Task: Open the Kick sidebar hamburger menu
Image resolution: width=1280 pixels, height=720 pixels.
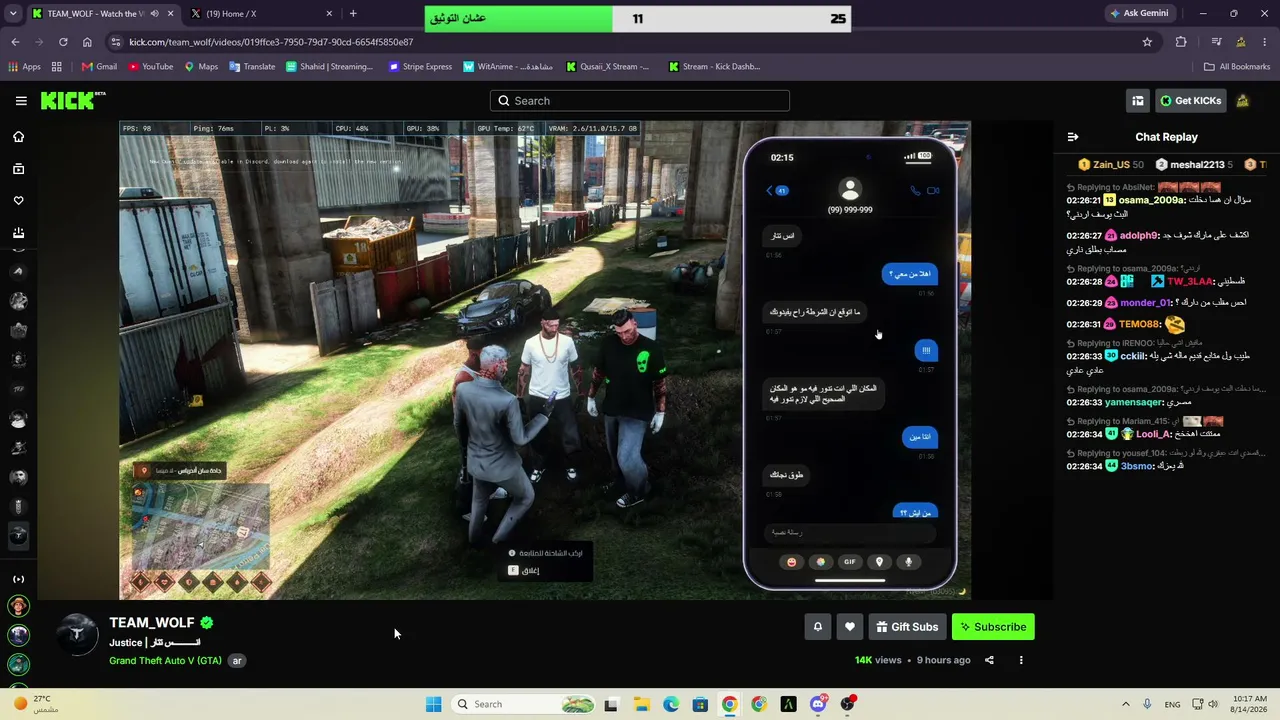Action: (x=21, y=101)
